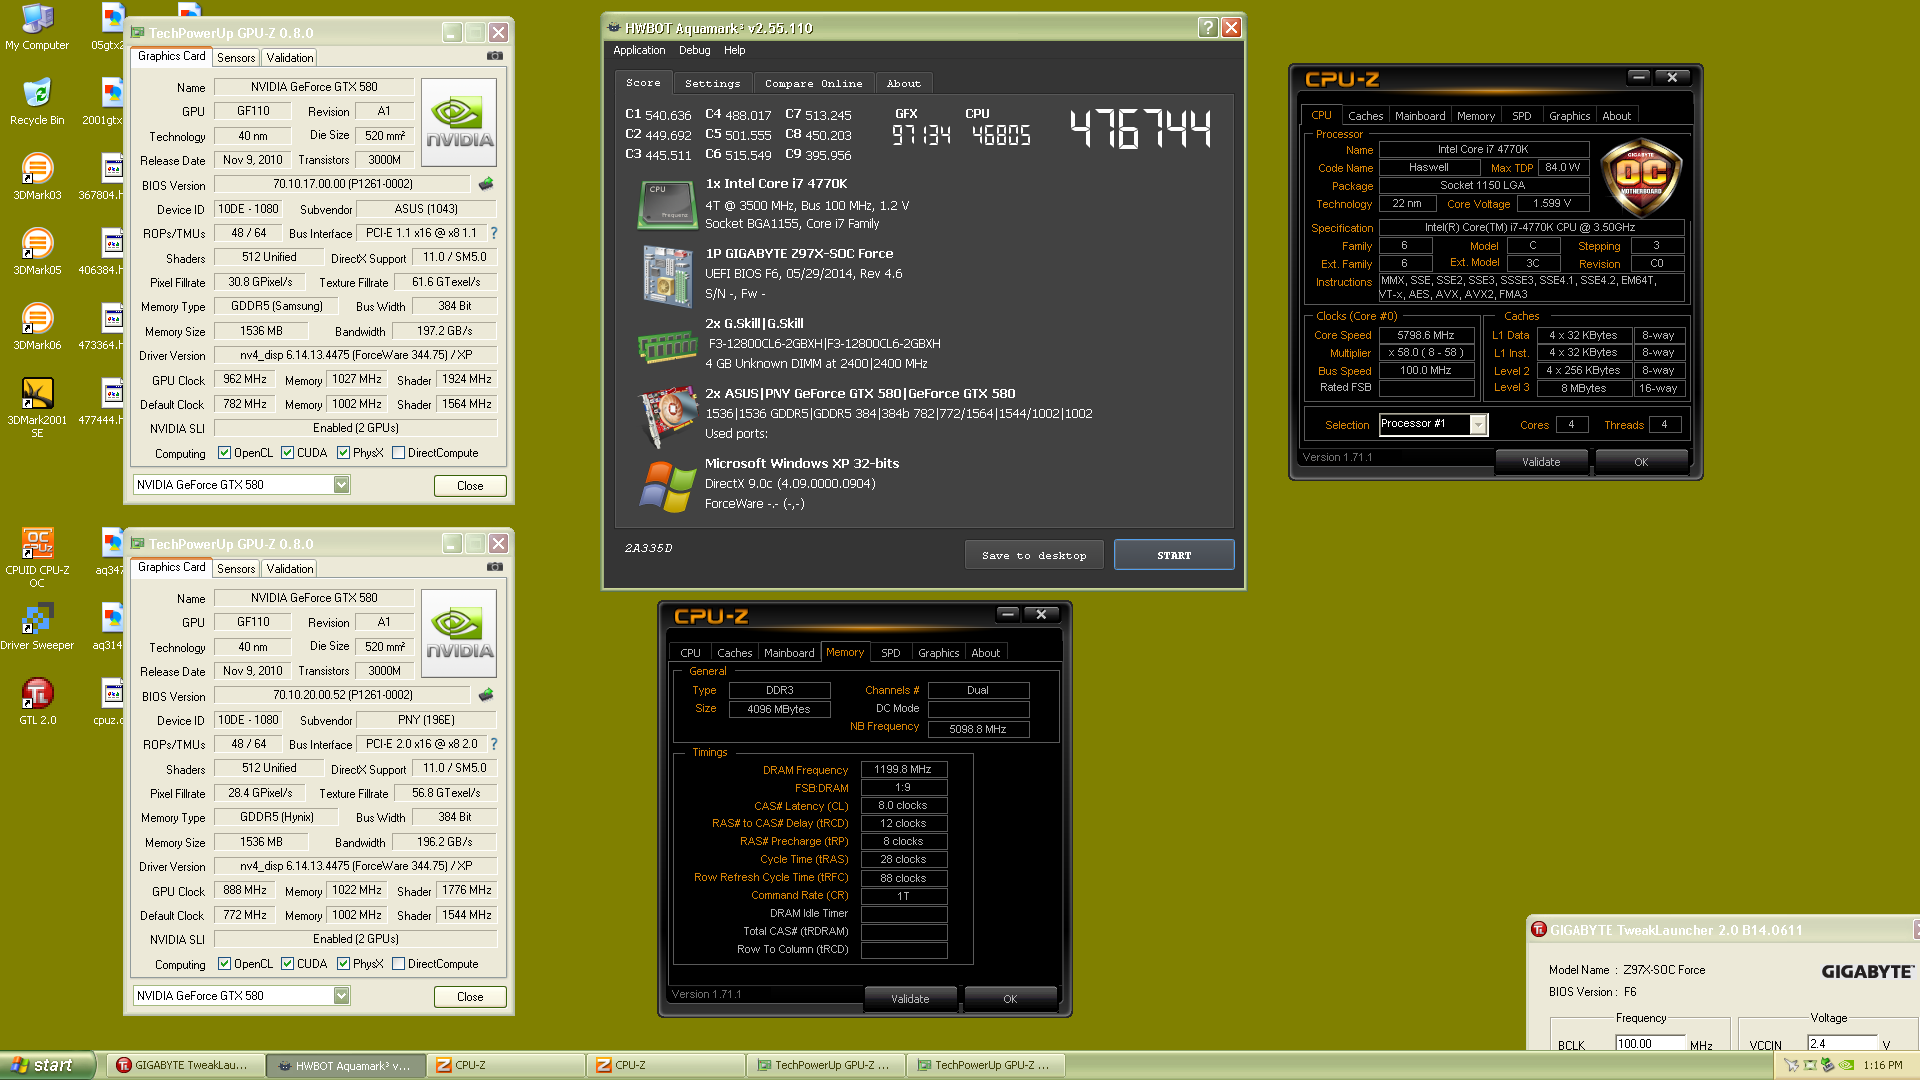The height and width of the screenshot is (1080, 1920).
Task: Click Close button in top GPU-Z
Action: point(470,486)
